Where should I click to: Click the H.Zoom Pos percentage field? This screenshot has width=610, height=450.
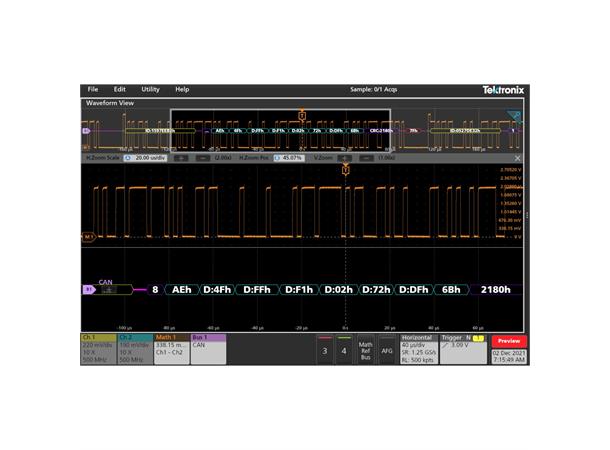[x=291, y=158]
